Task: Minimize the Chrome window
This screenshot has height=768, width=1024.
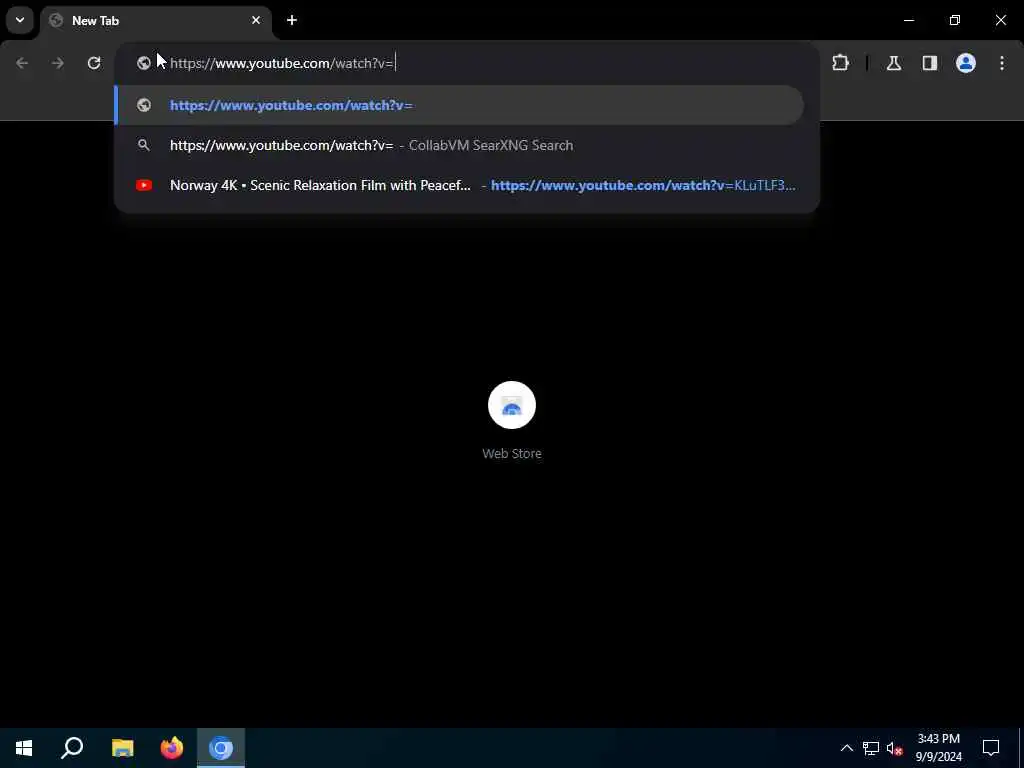Action: [x=908, y=20]
